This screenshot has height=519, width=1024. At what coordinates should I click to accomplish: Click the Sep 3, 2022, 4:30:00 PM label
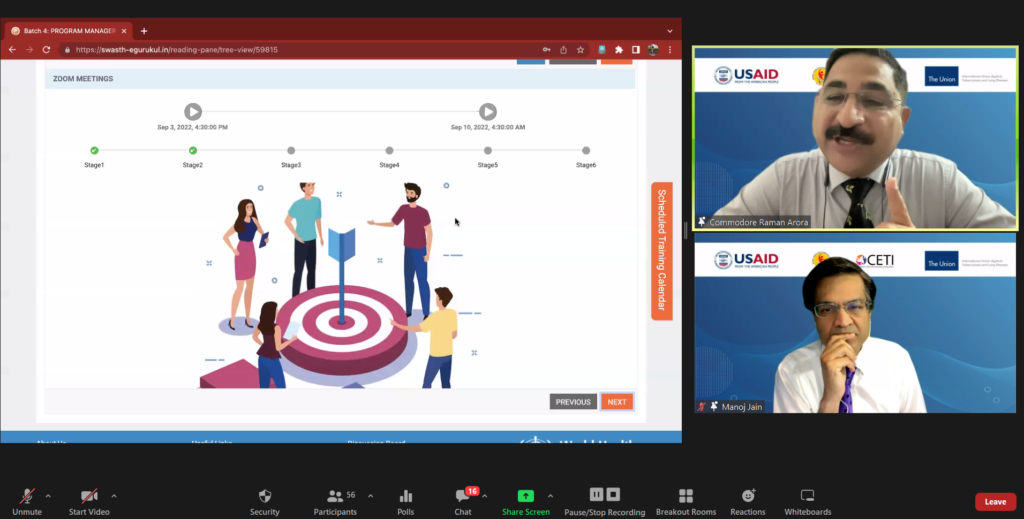193,127
